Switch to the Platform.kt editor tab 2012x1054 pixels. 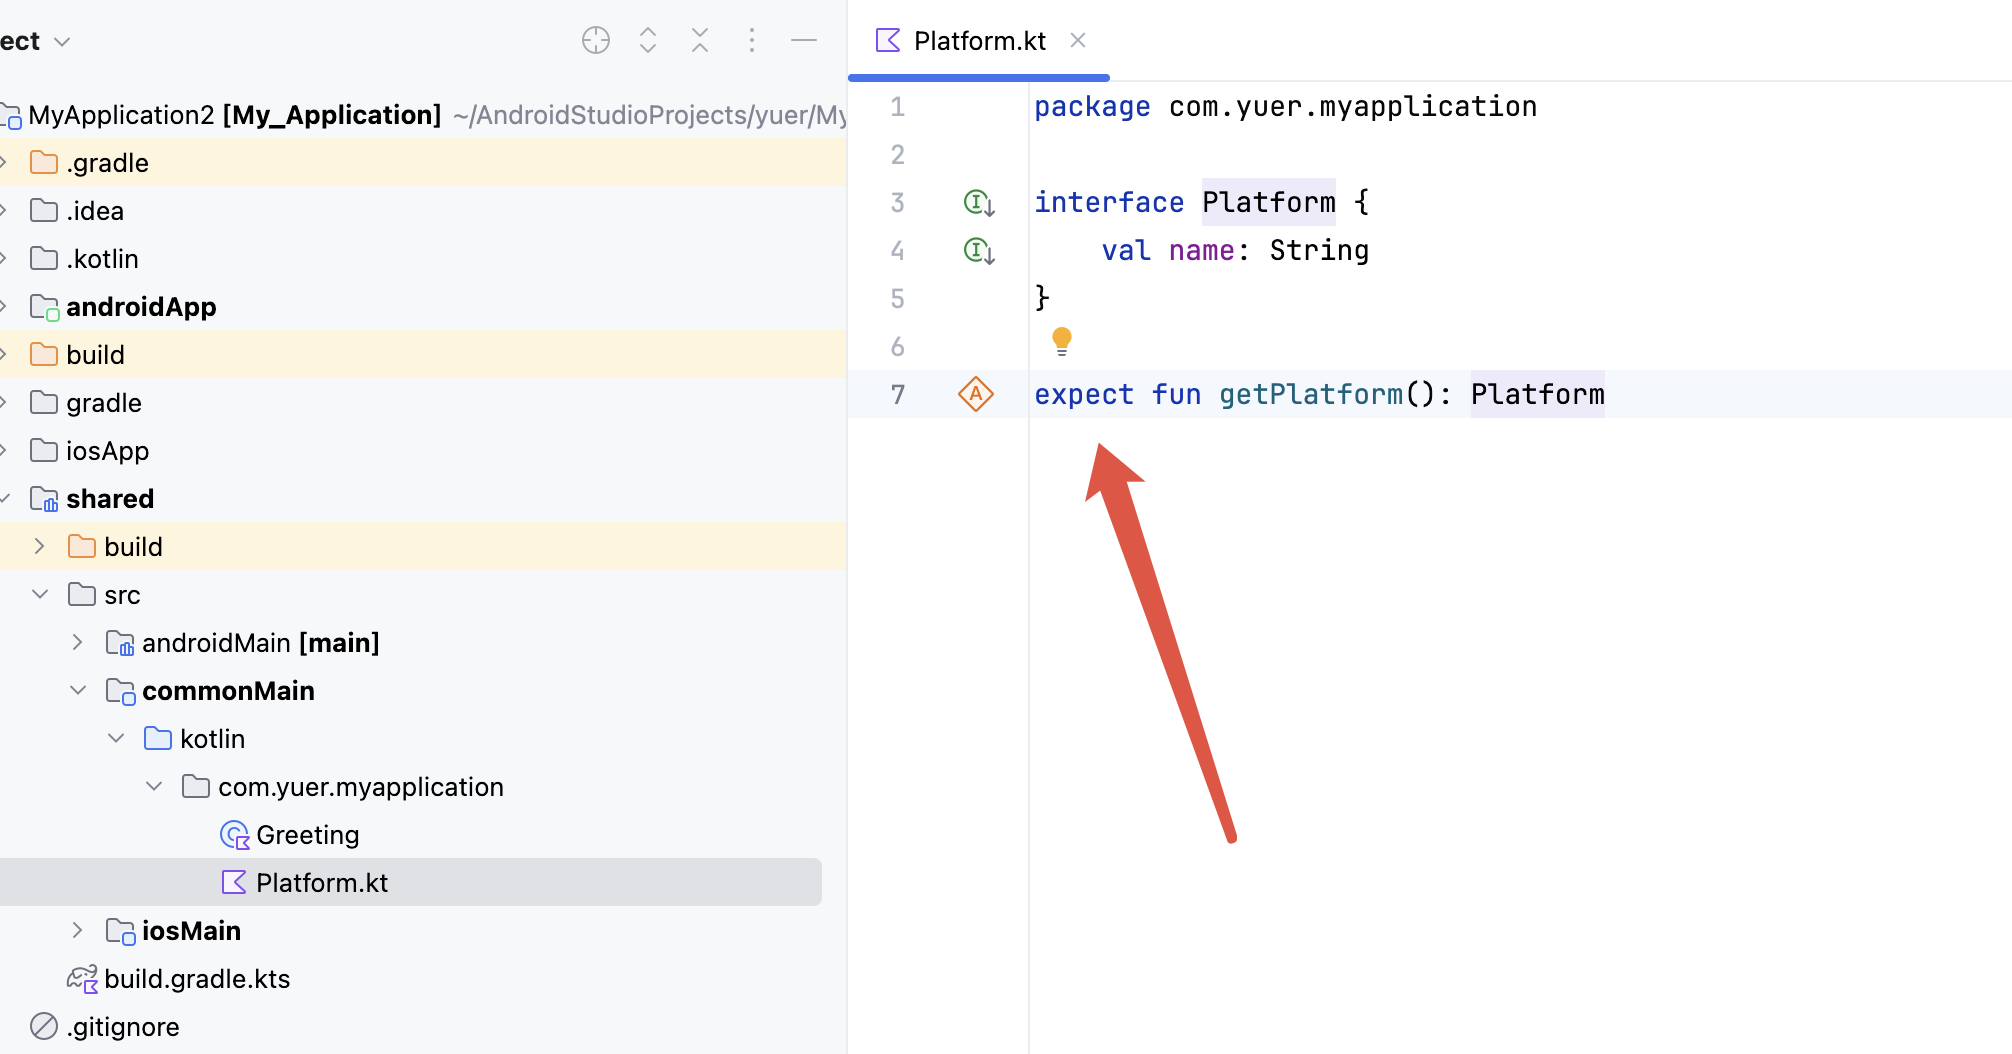click(x=979, y=41)
